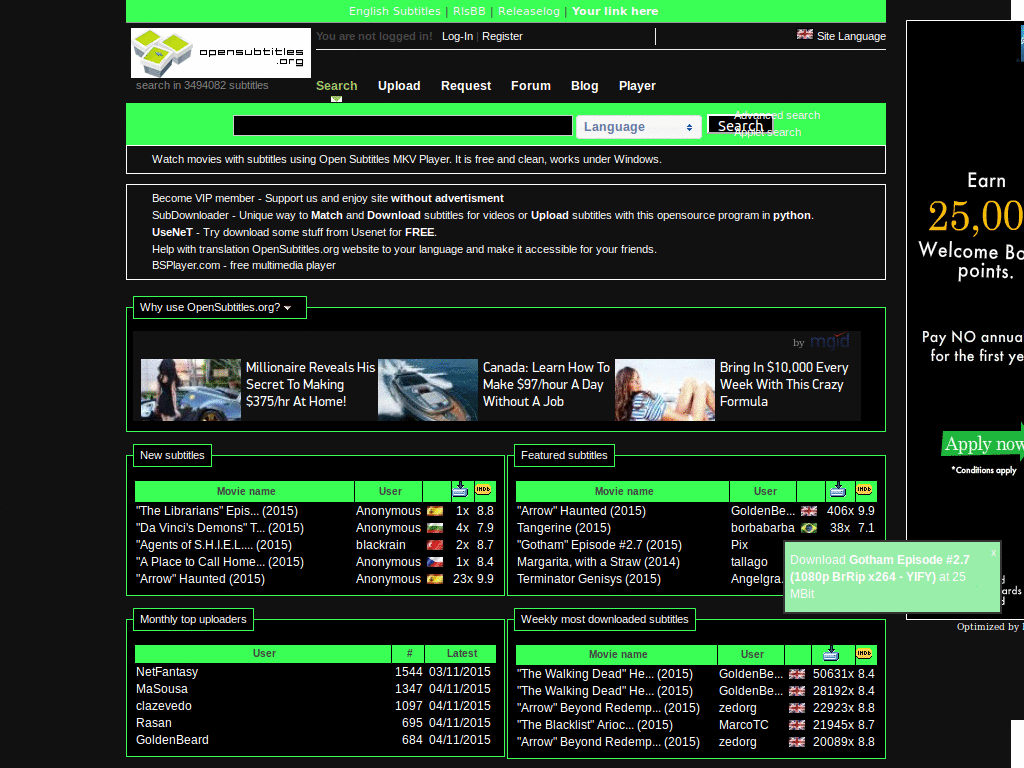Click the flag in the 28192x Walking Dead row
Image resolution: width=1024 pixels, height=768 pixels.
tap(797, 691)
